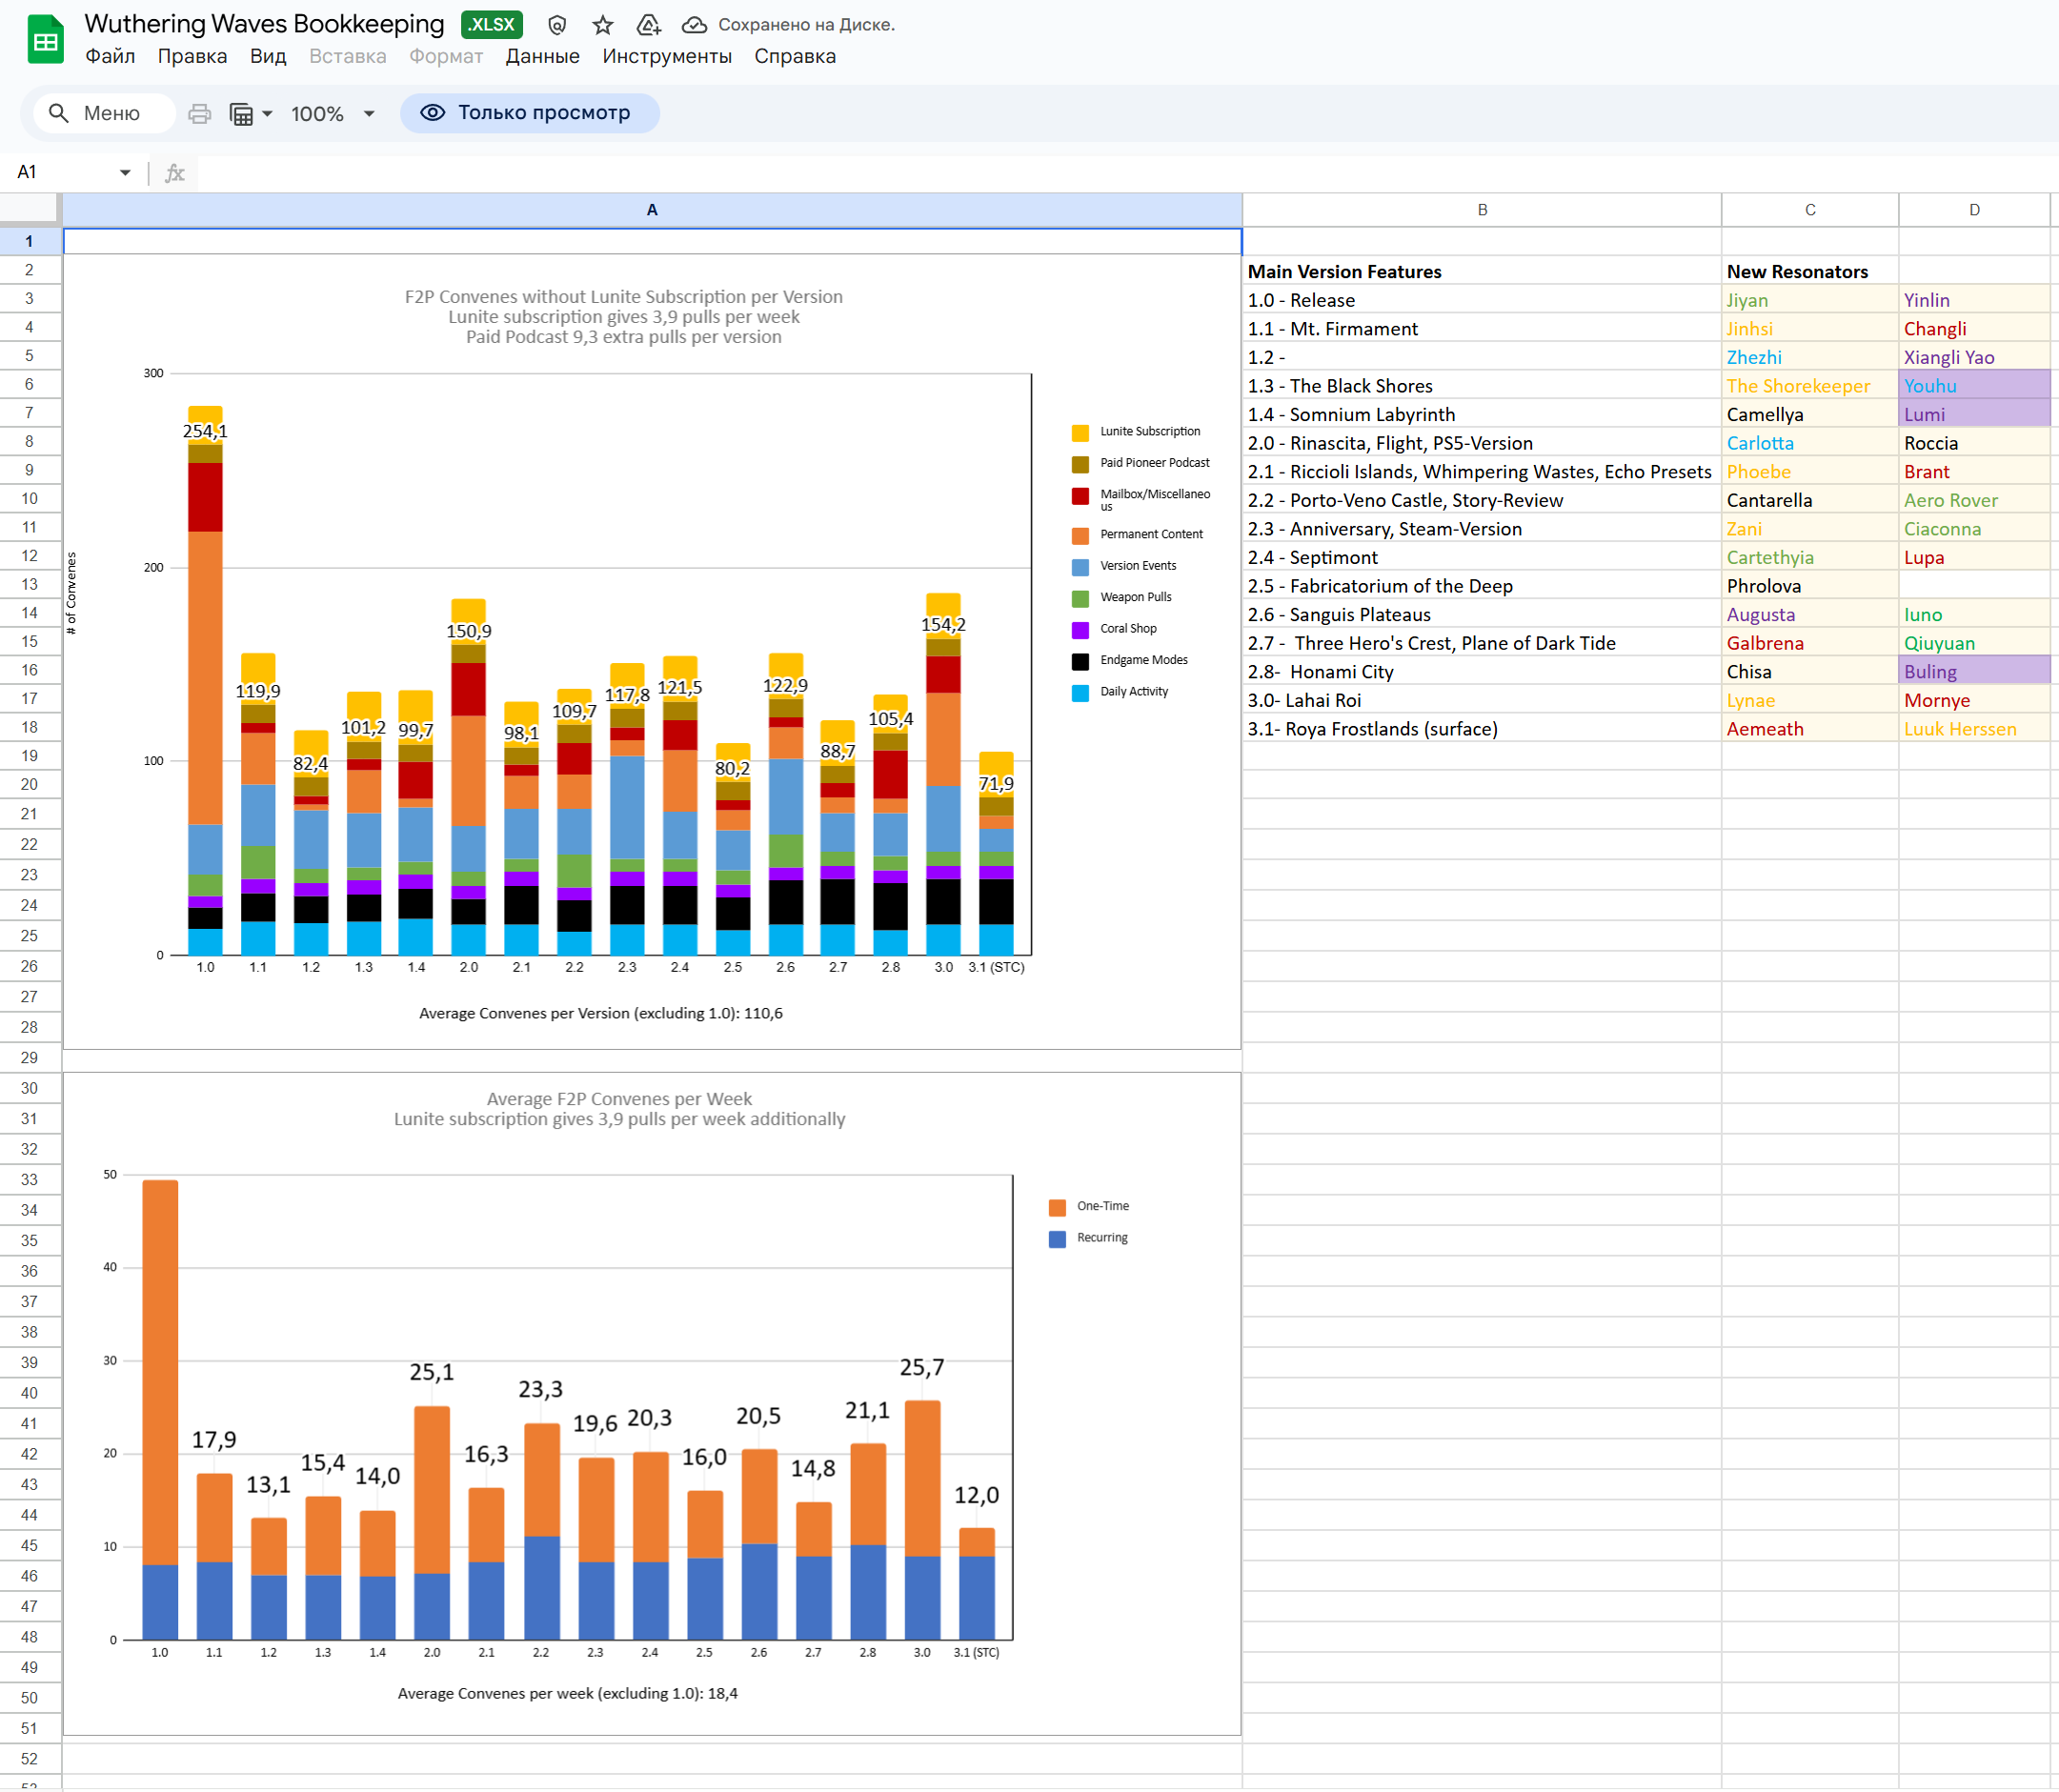This screenshot has height=1792, width=2059.
Task: Click the print icon
Action: (x=199, y=114)
